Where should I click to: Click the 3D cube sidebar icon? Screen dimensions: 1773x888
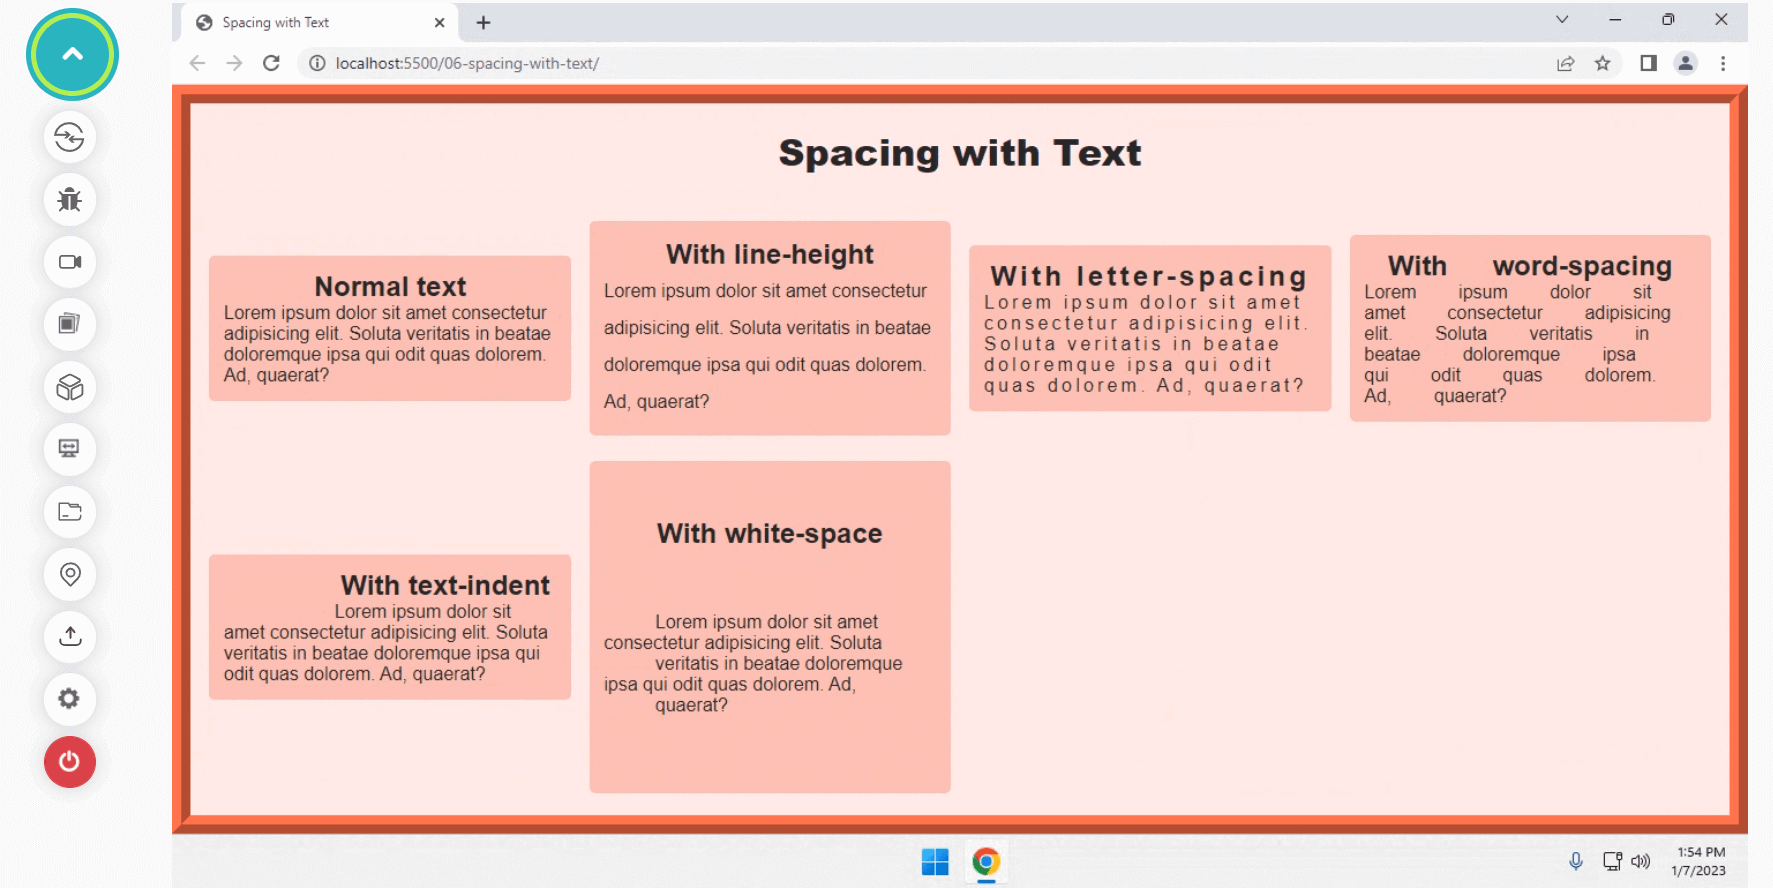(70, 387)
